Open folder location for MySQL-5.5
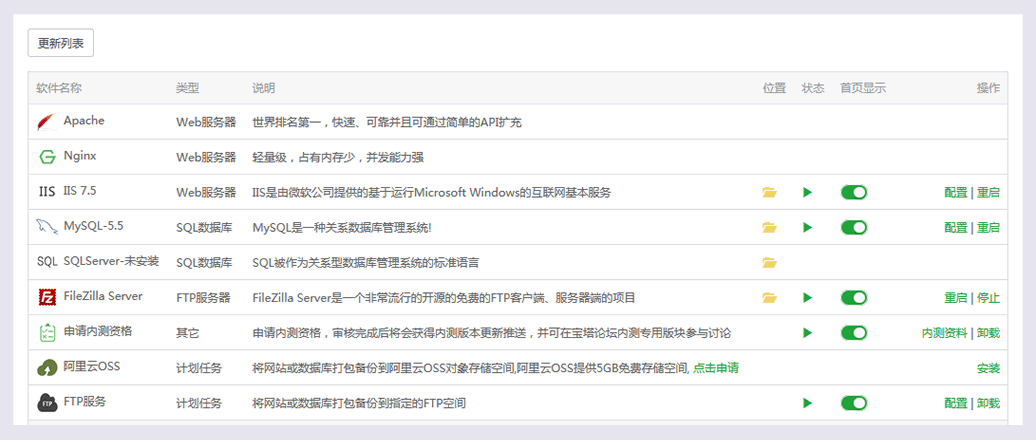 769,227
